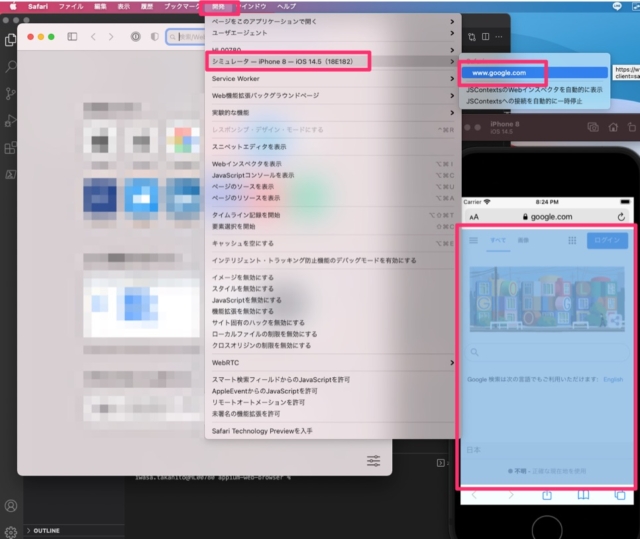
Task: Toggle イメージを無効にする
Action: (x=332, y=277)
